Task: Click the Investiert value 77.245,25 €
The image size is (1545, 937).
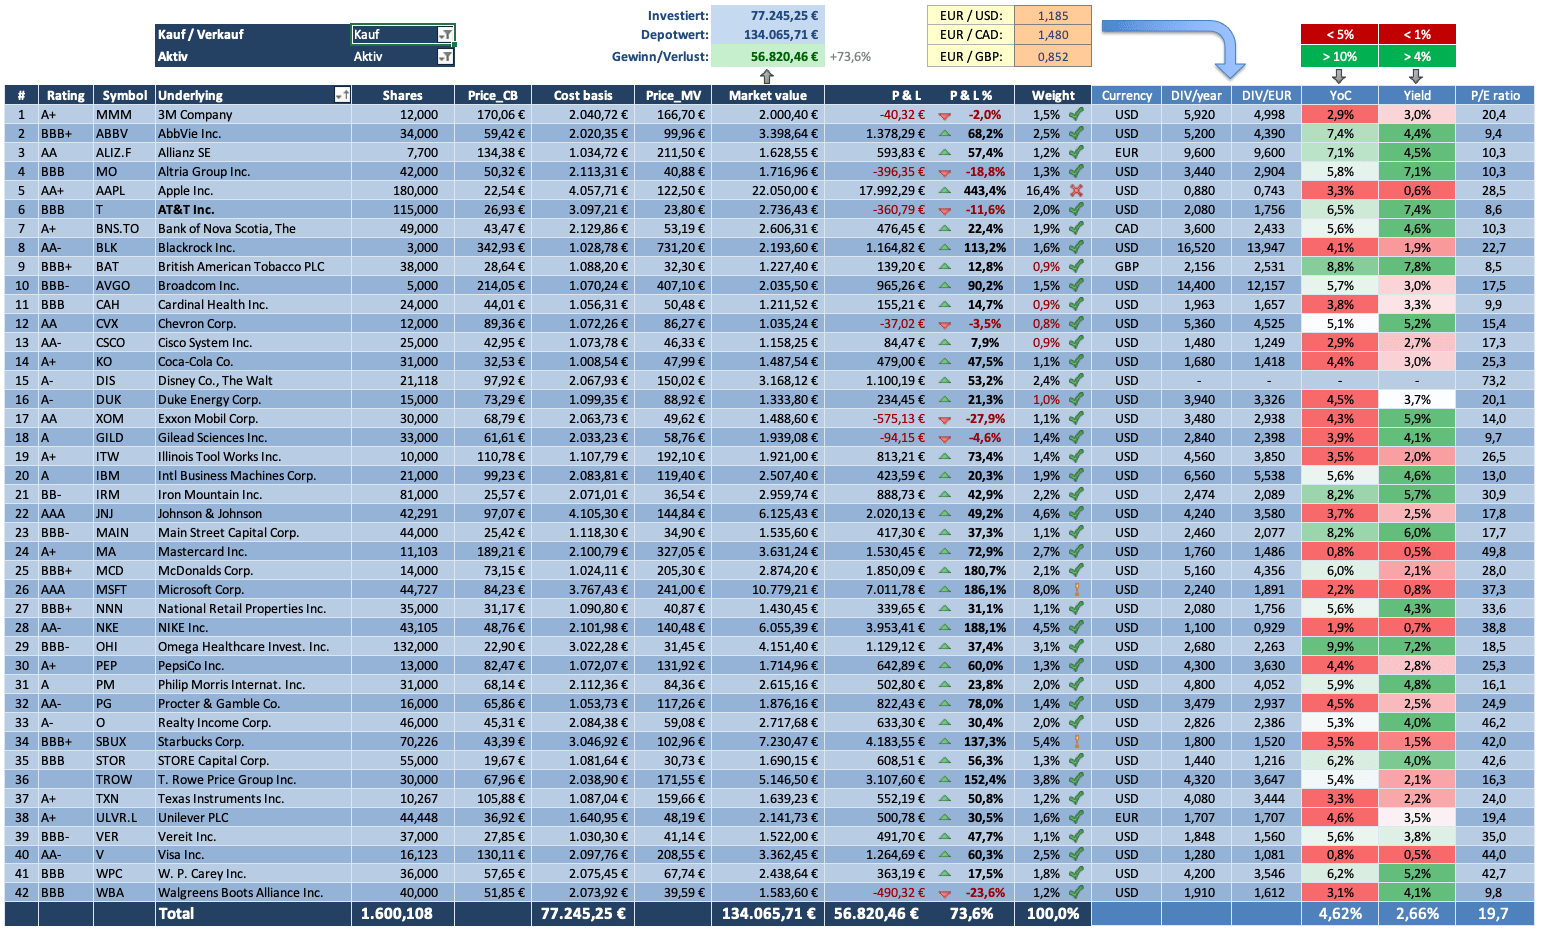Action: coord(767,16)
